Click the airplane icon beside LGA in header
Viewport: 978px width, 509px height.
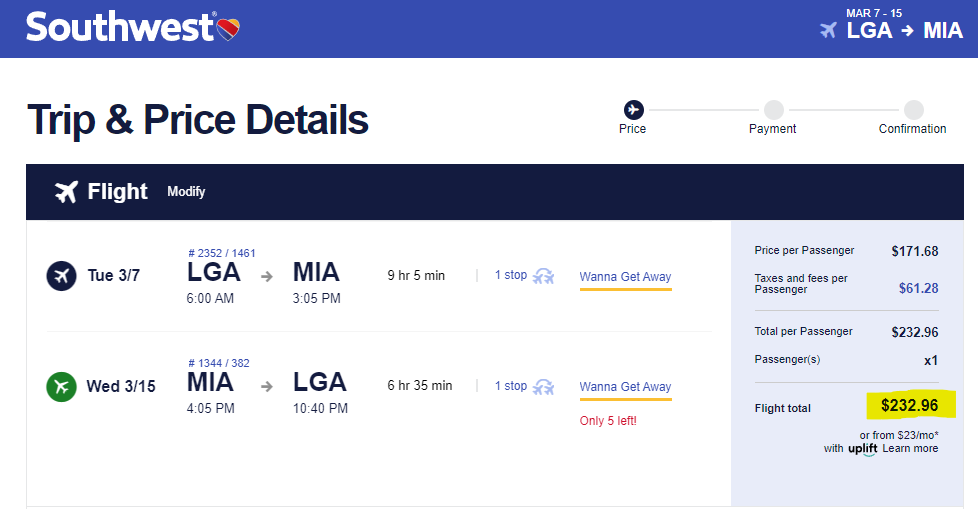pyautogui.click(x=828, y=30)
